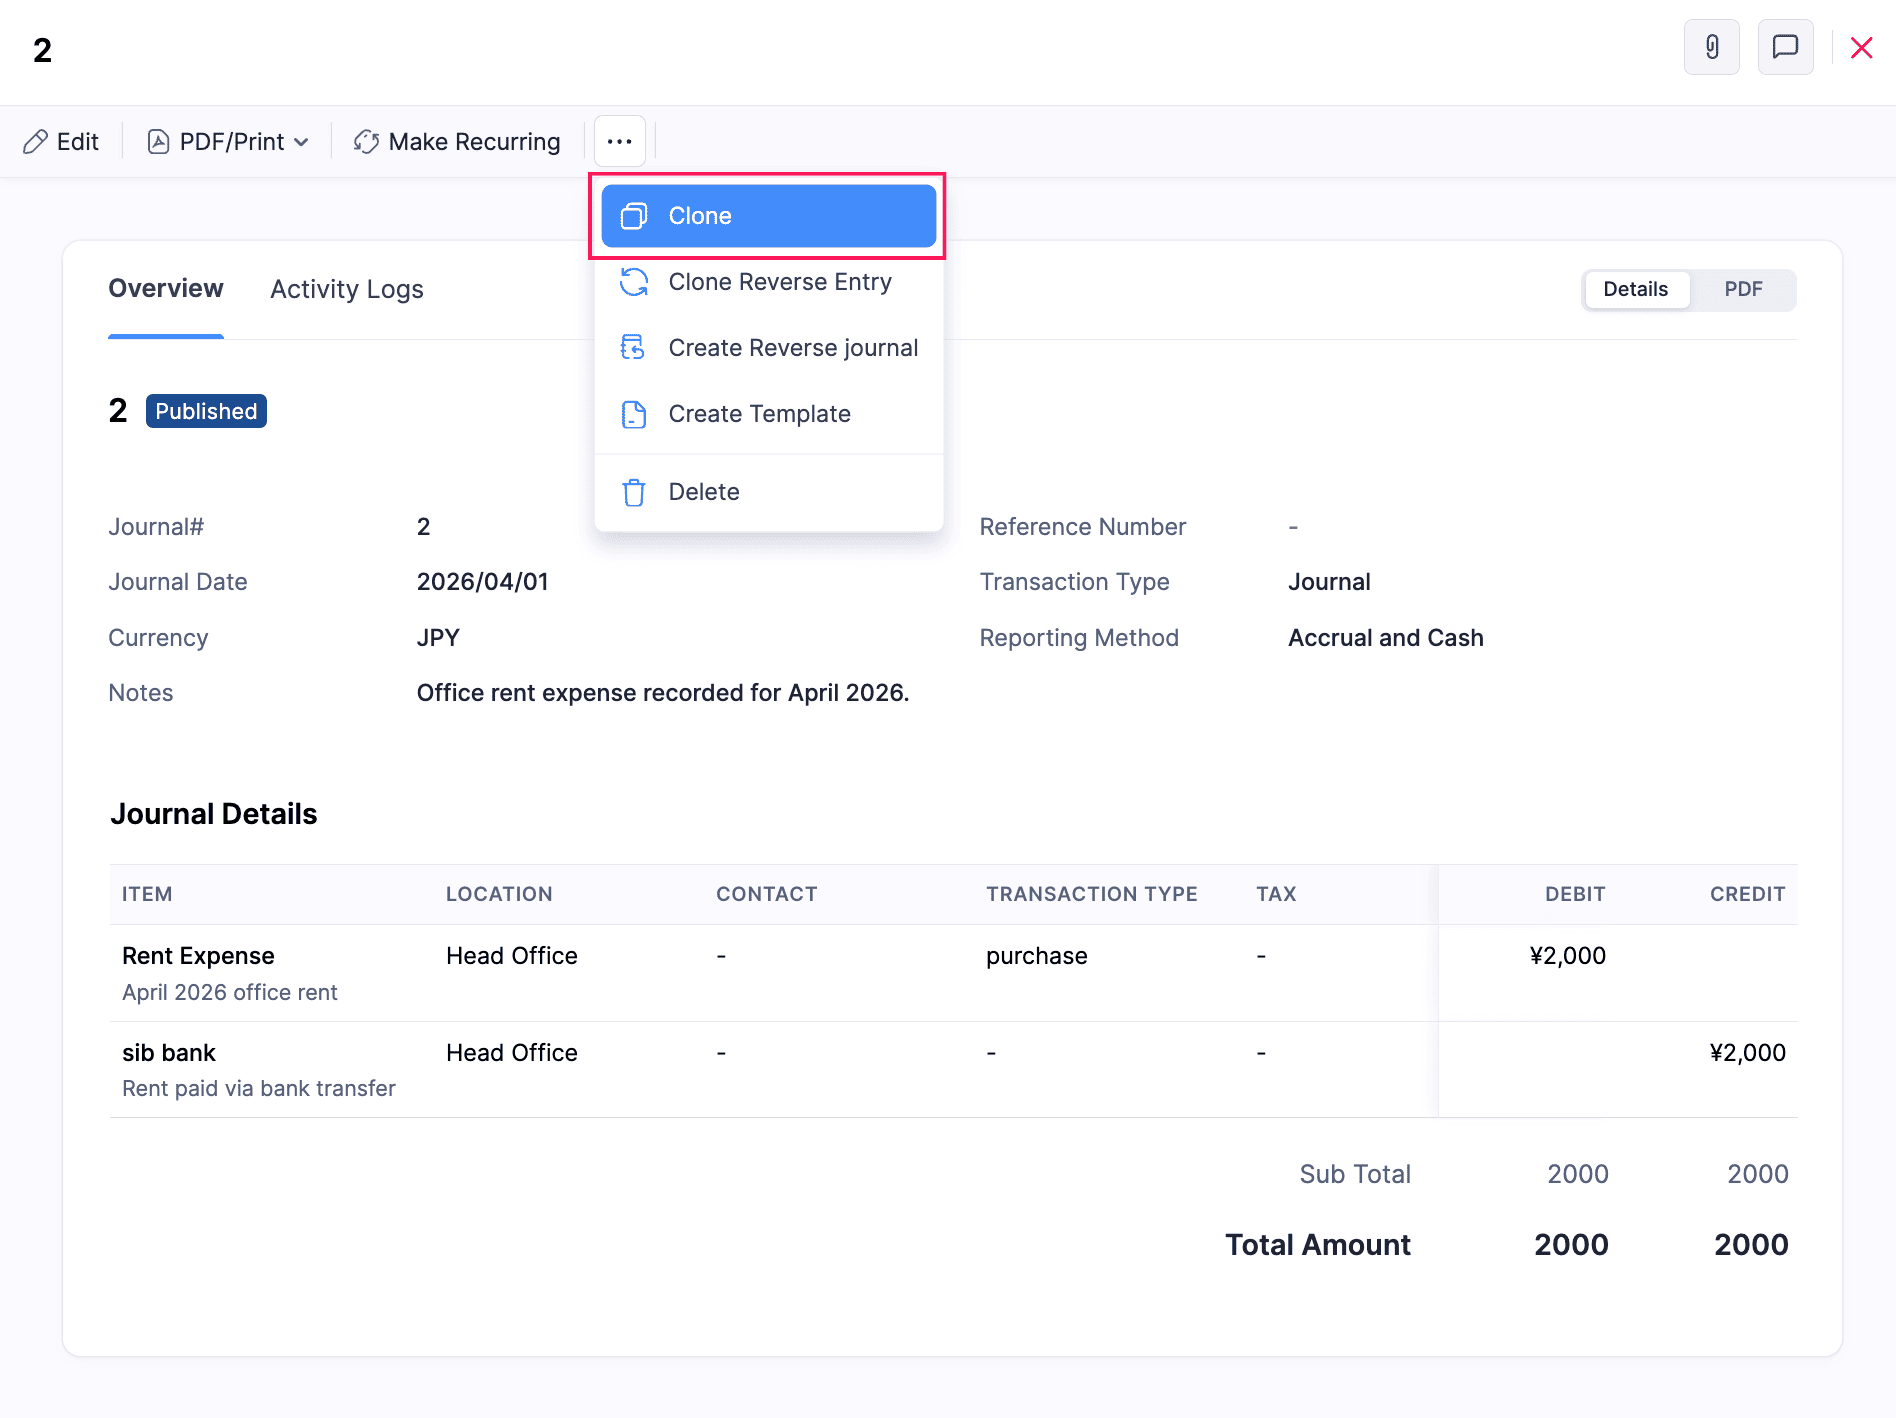Close the journal panel with the X
1896x1418 pixels.
1860,48
